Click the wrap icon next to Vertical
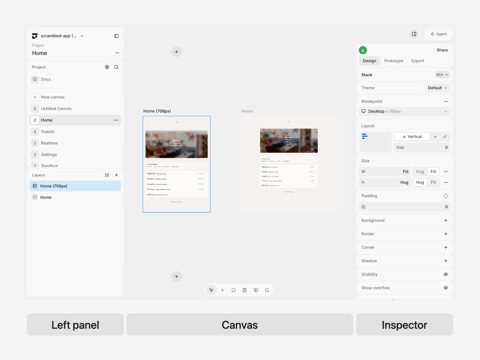Screen dimensions: 480x360 pyautogui.click(x=445, y=137)
